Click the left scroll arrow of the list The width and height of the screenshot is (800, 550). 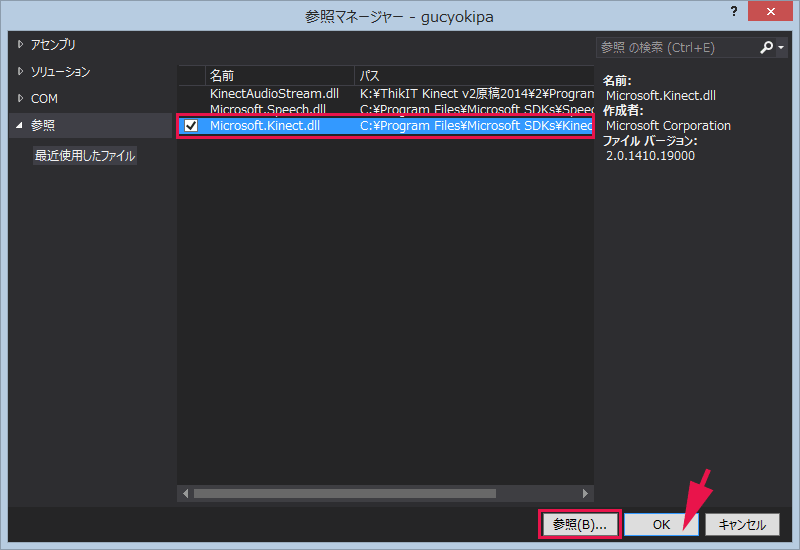coord(185,493)
